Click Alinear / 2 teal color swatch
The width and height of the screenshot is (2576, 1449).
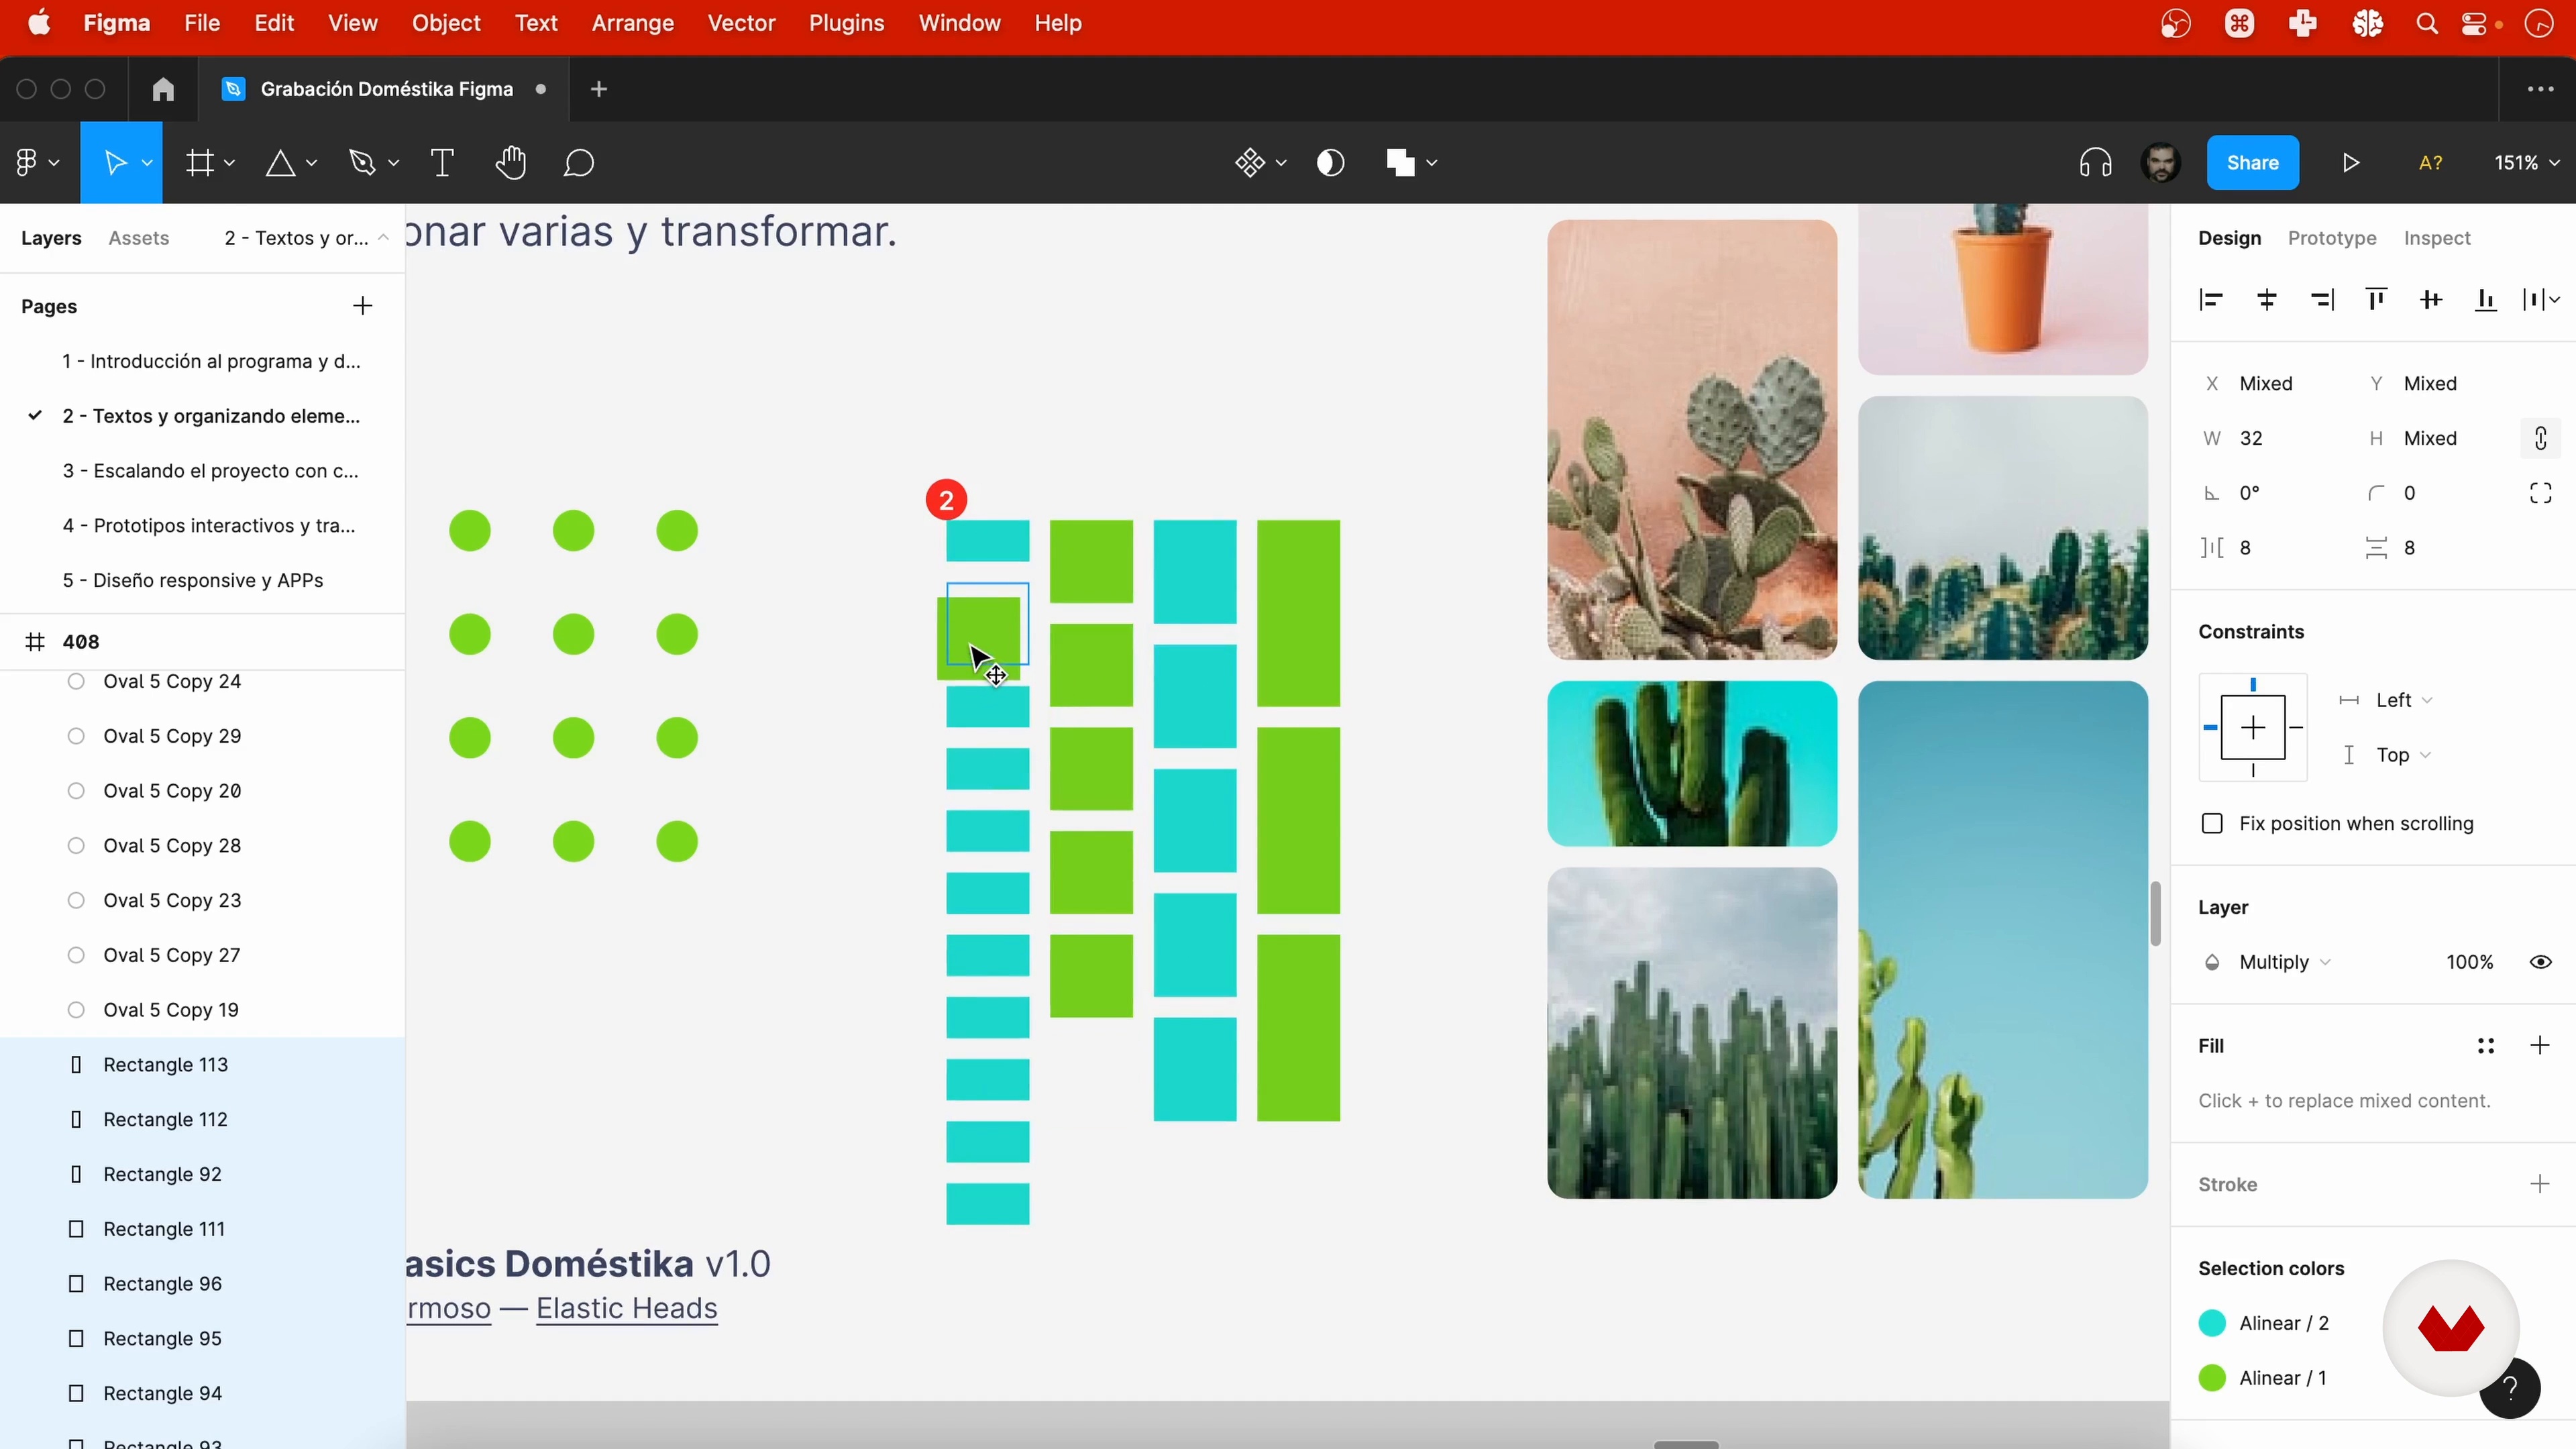2212,1323
